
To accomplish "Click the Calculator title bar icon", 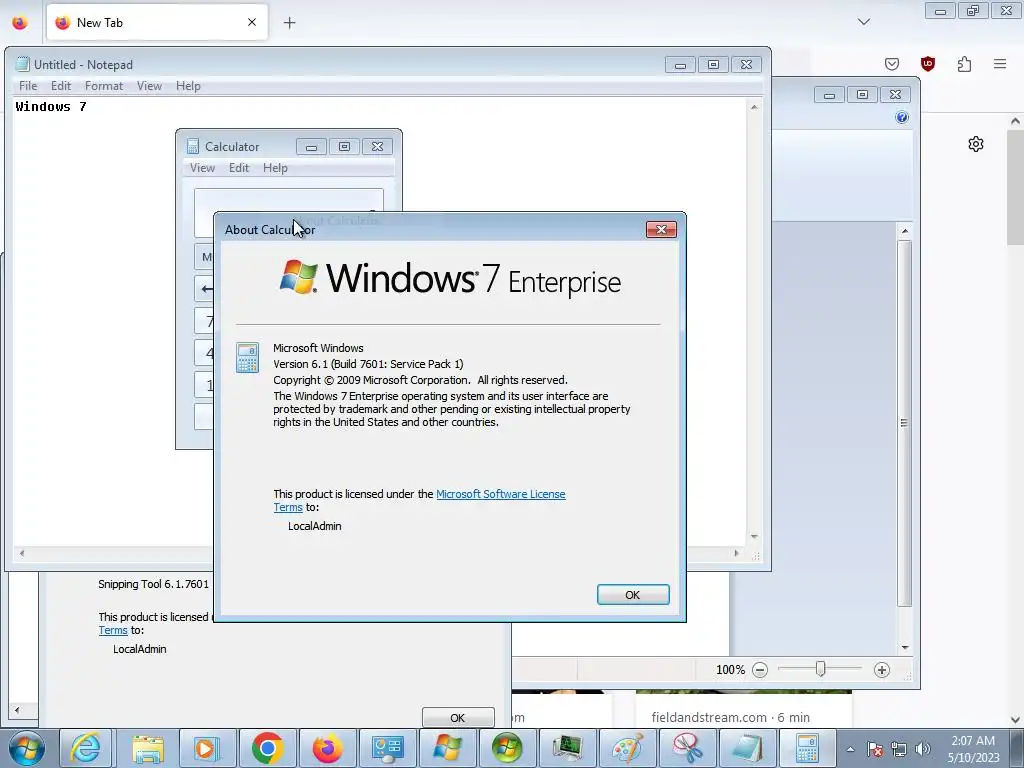I will 193,146.
